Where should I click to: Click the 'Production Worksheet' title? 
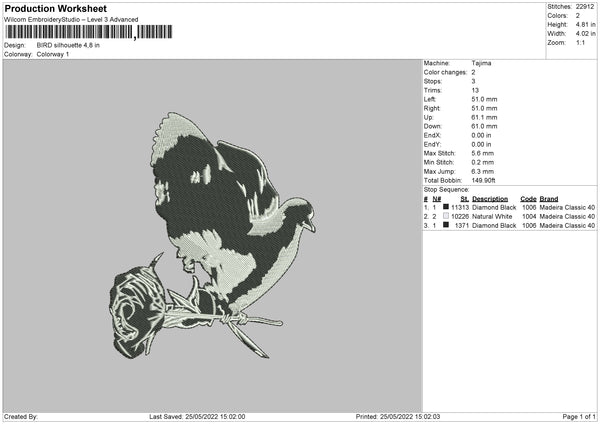tap(55, 8)
